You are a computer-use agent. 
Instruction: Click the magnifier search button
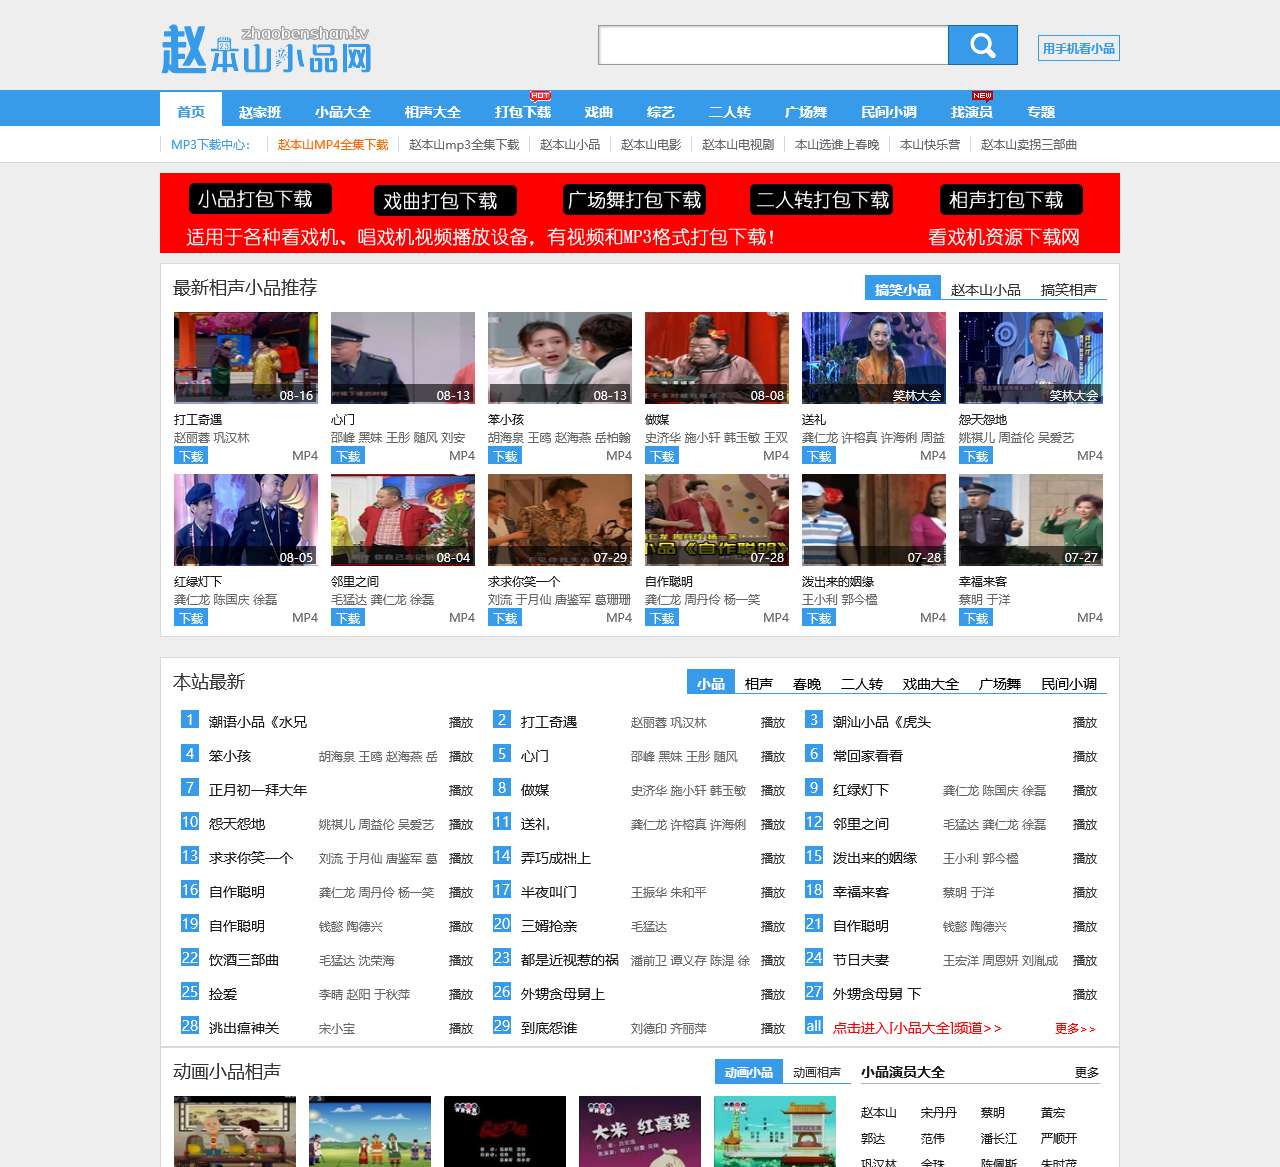[x=982, y=45]
